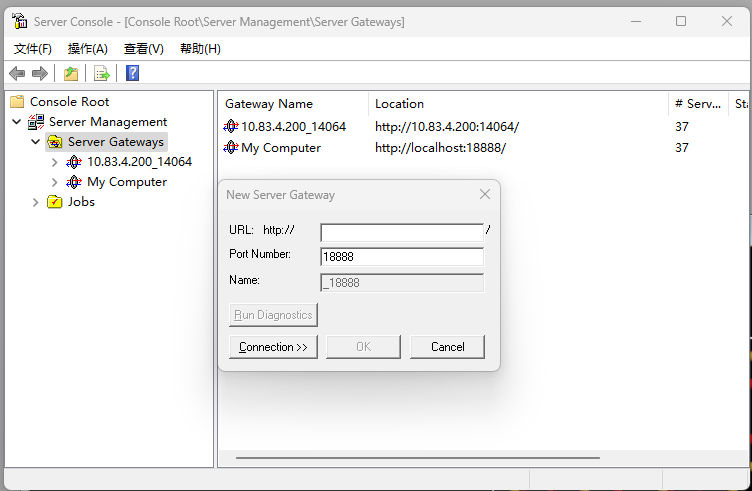
Task: Close the New Server Gateway dialog
Action: tap(485, 195)
